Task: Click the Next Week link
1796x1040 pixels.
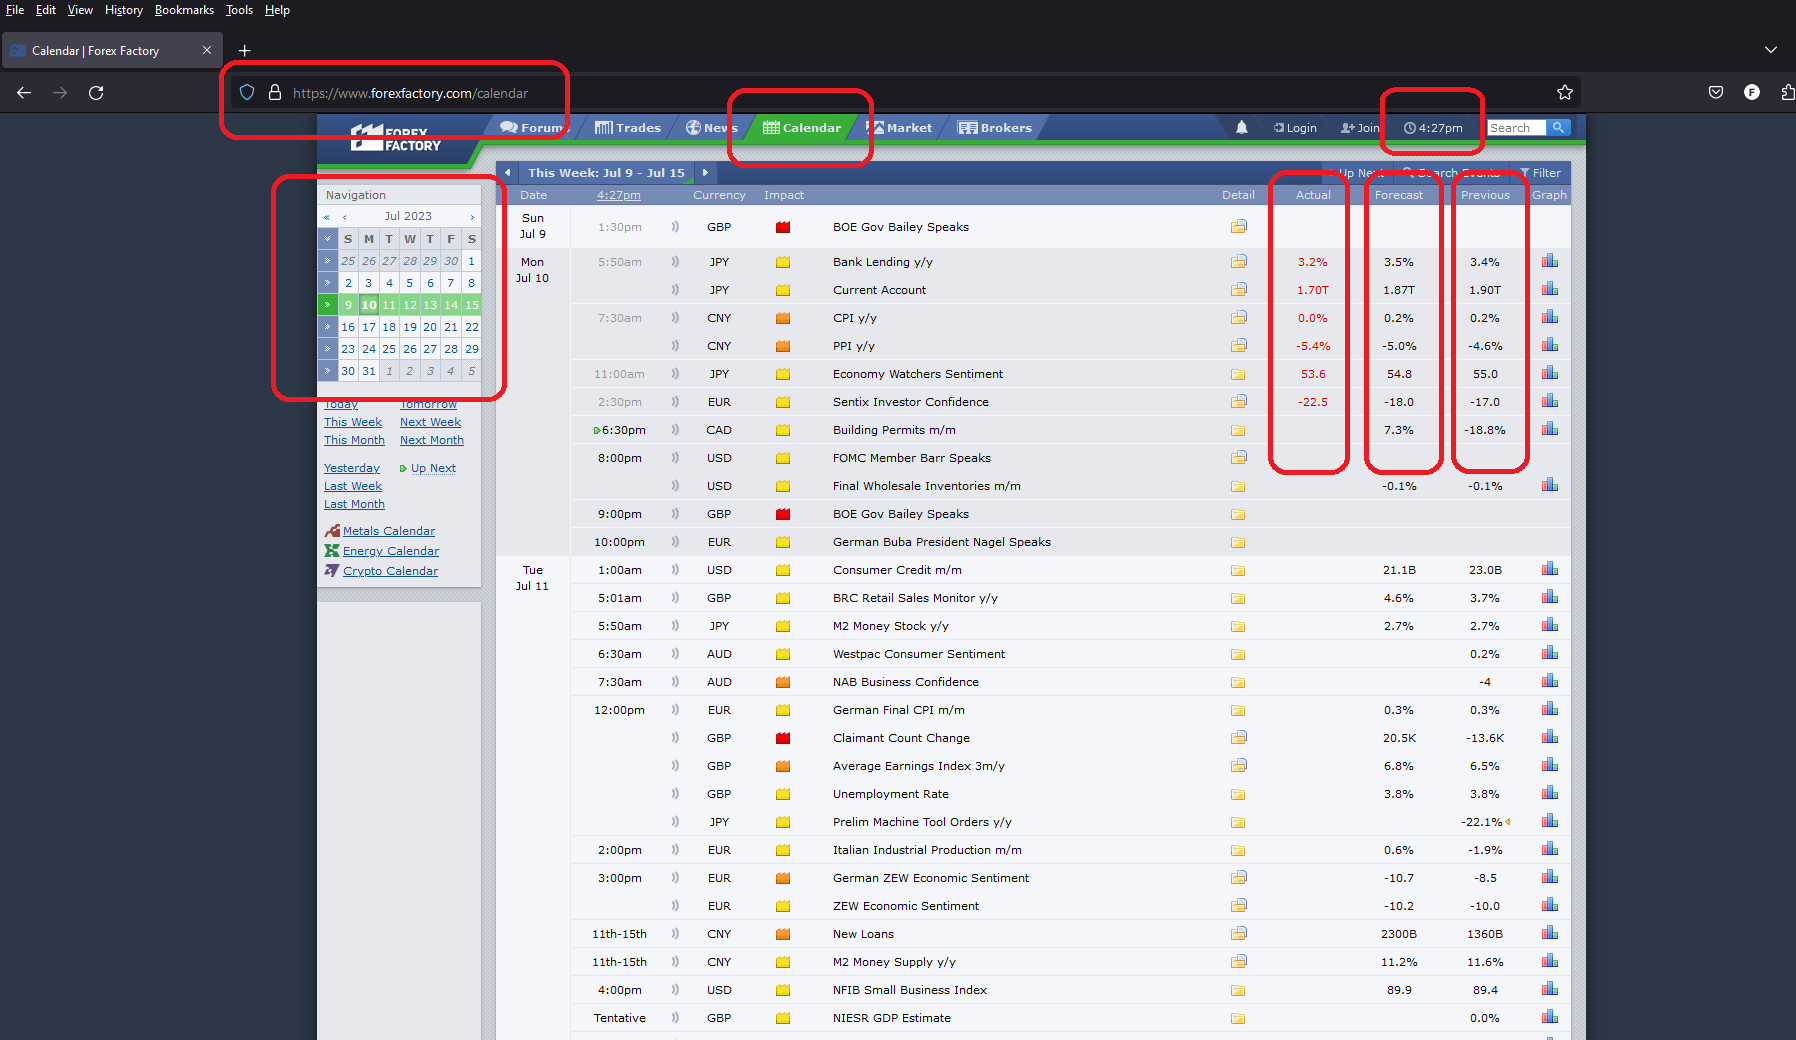Action: (x=430, y=422)
